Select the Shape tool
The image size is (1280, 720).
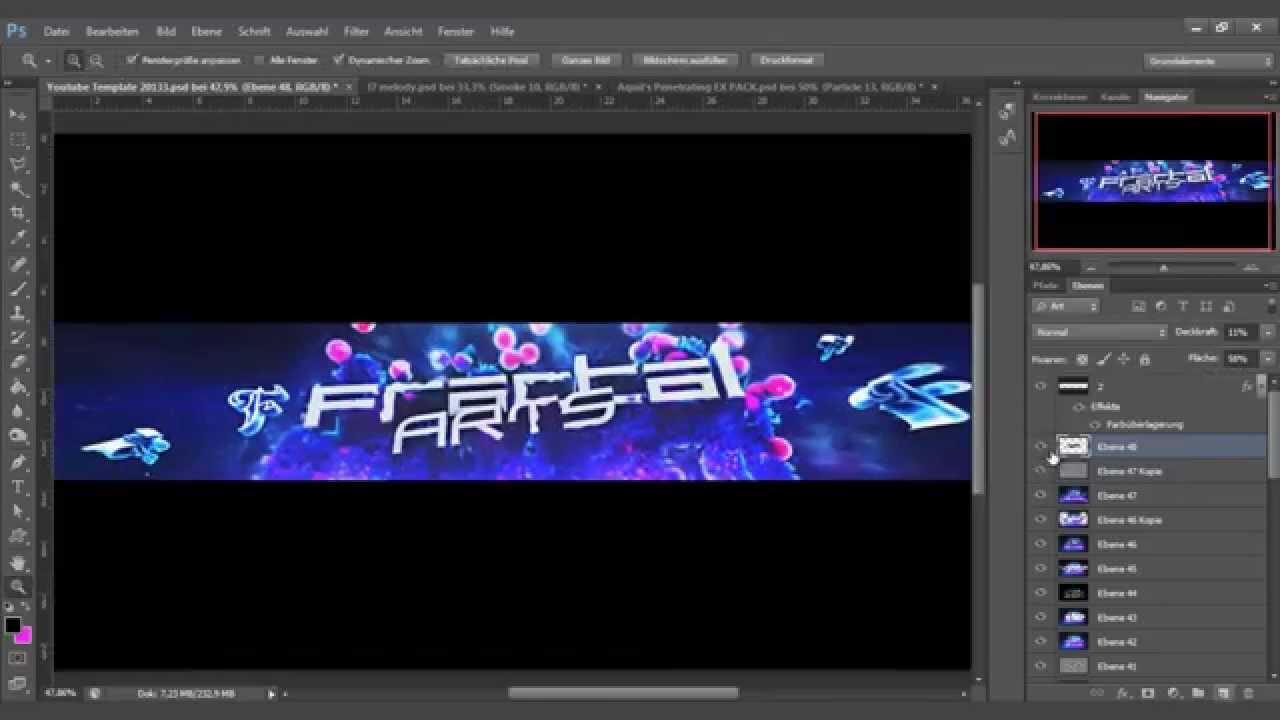(x=18, y=537)
